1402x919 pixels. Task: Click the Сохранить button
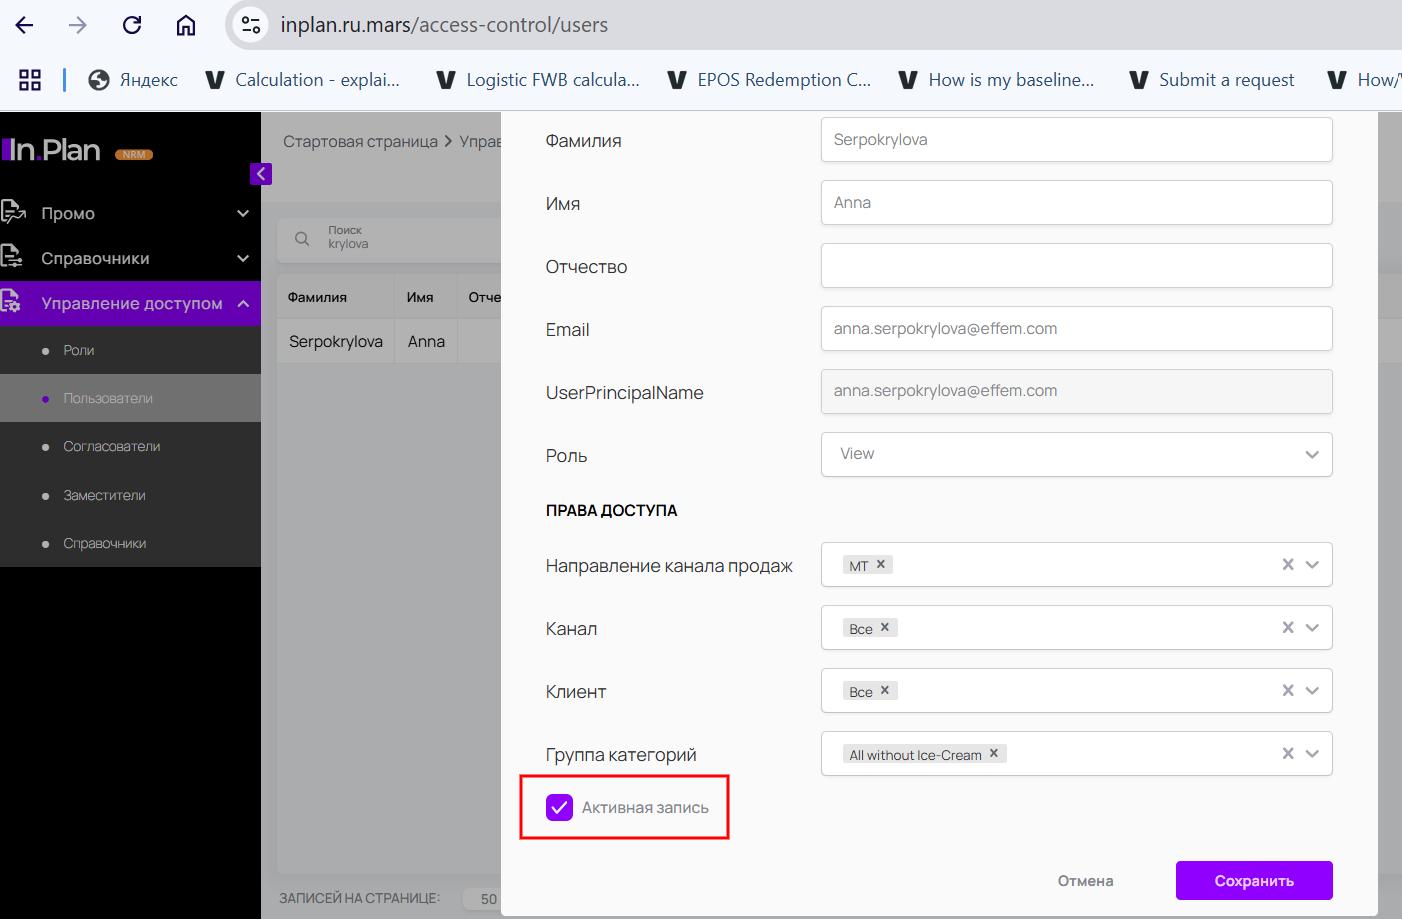pyautogui.click(x=1254, y=880)
